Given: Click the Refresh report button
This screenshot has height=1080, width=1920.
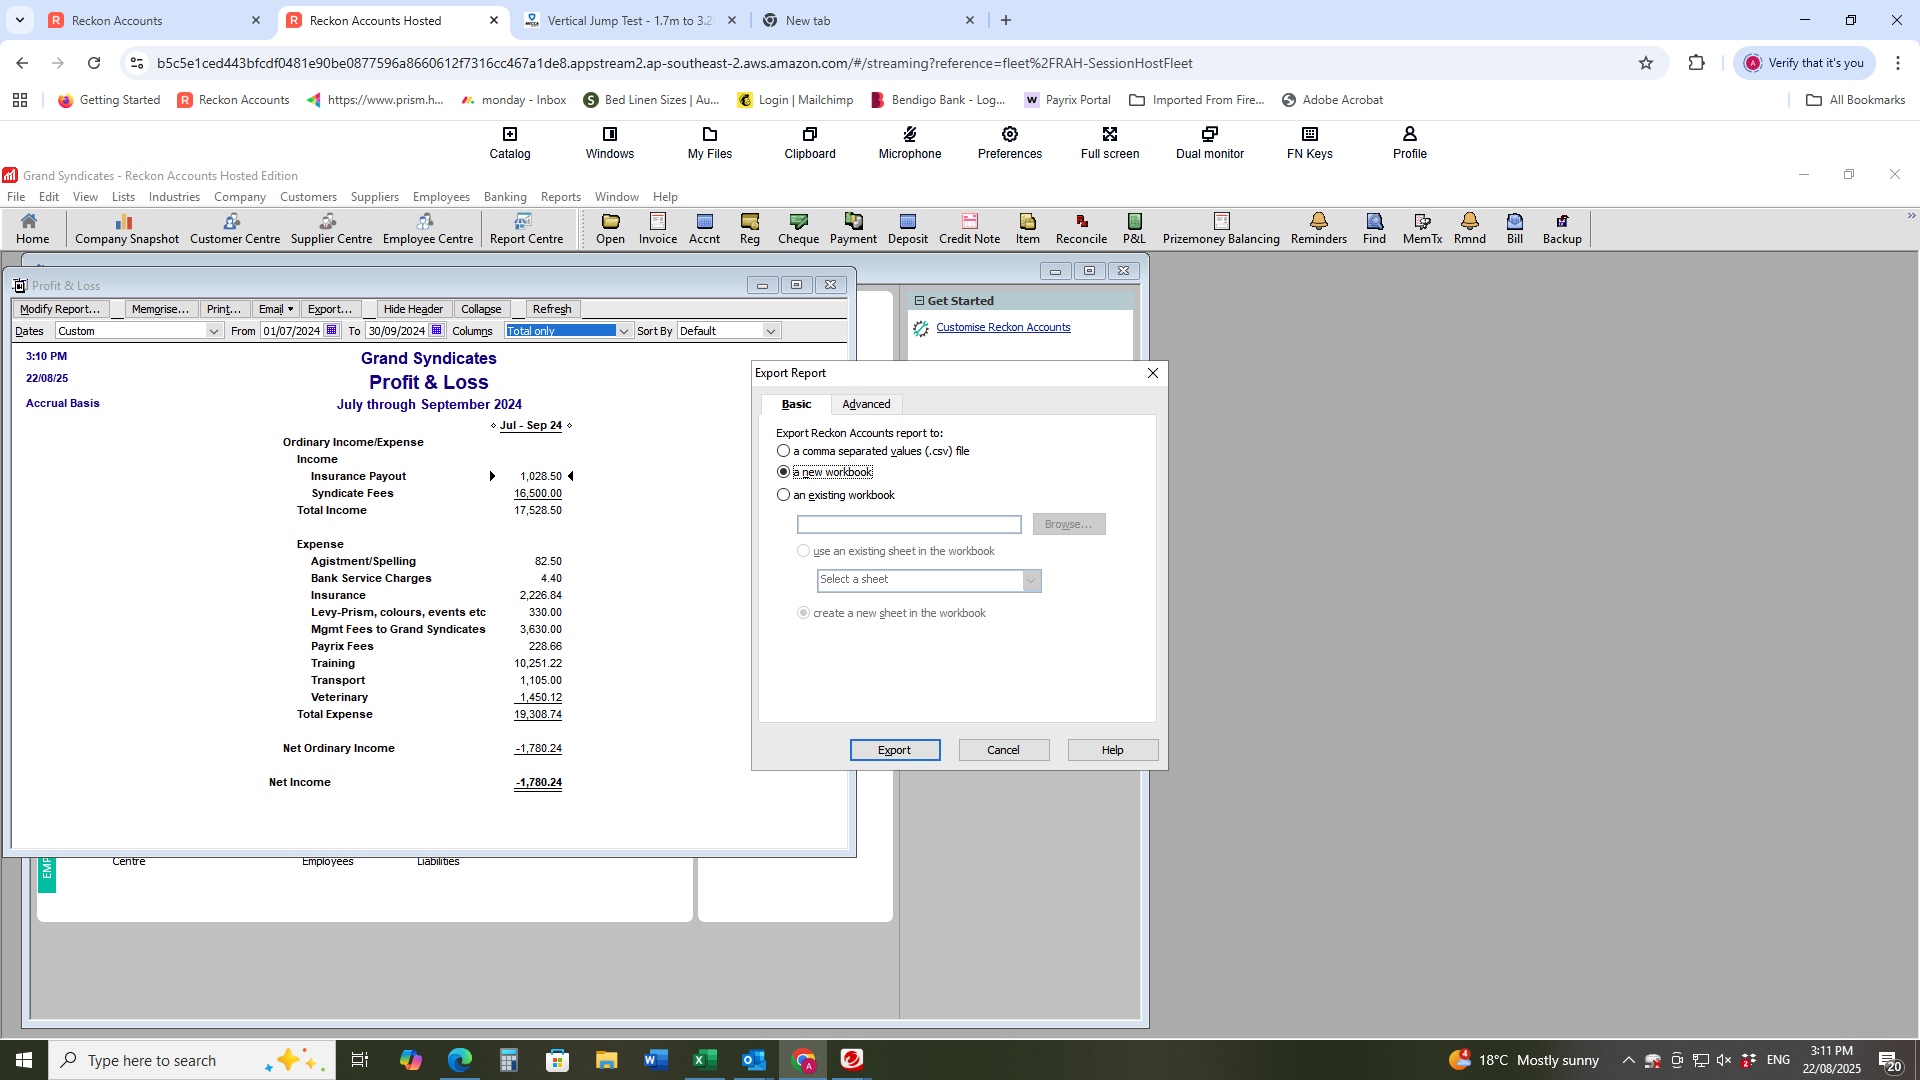Looking at the screenshot, I should [x=552, y=309].
